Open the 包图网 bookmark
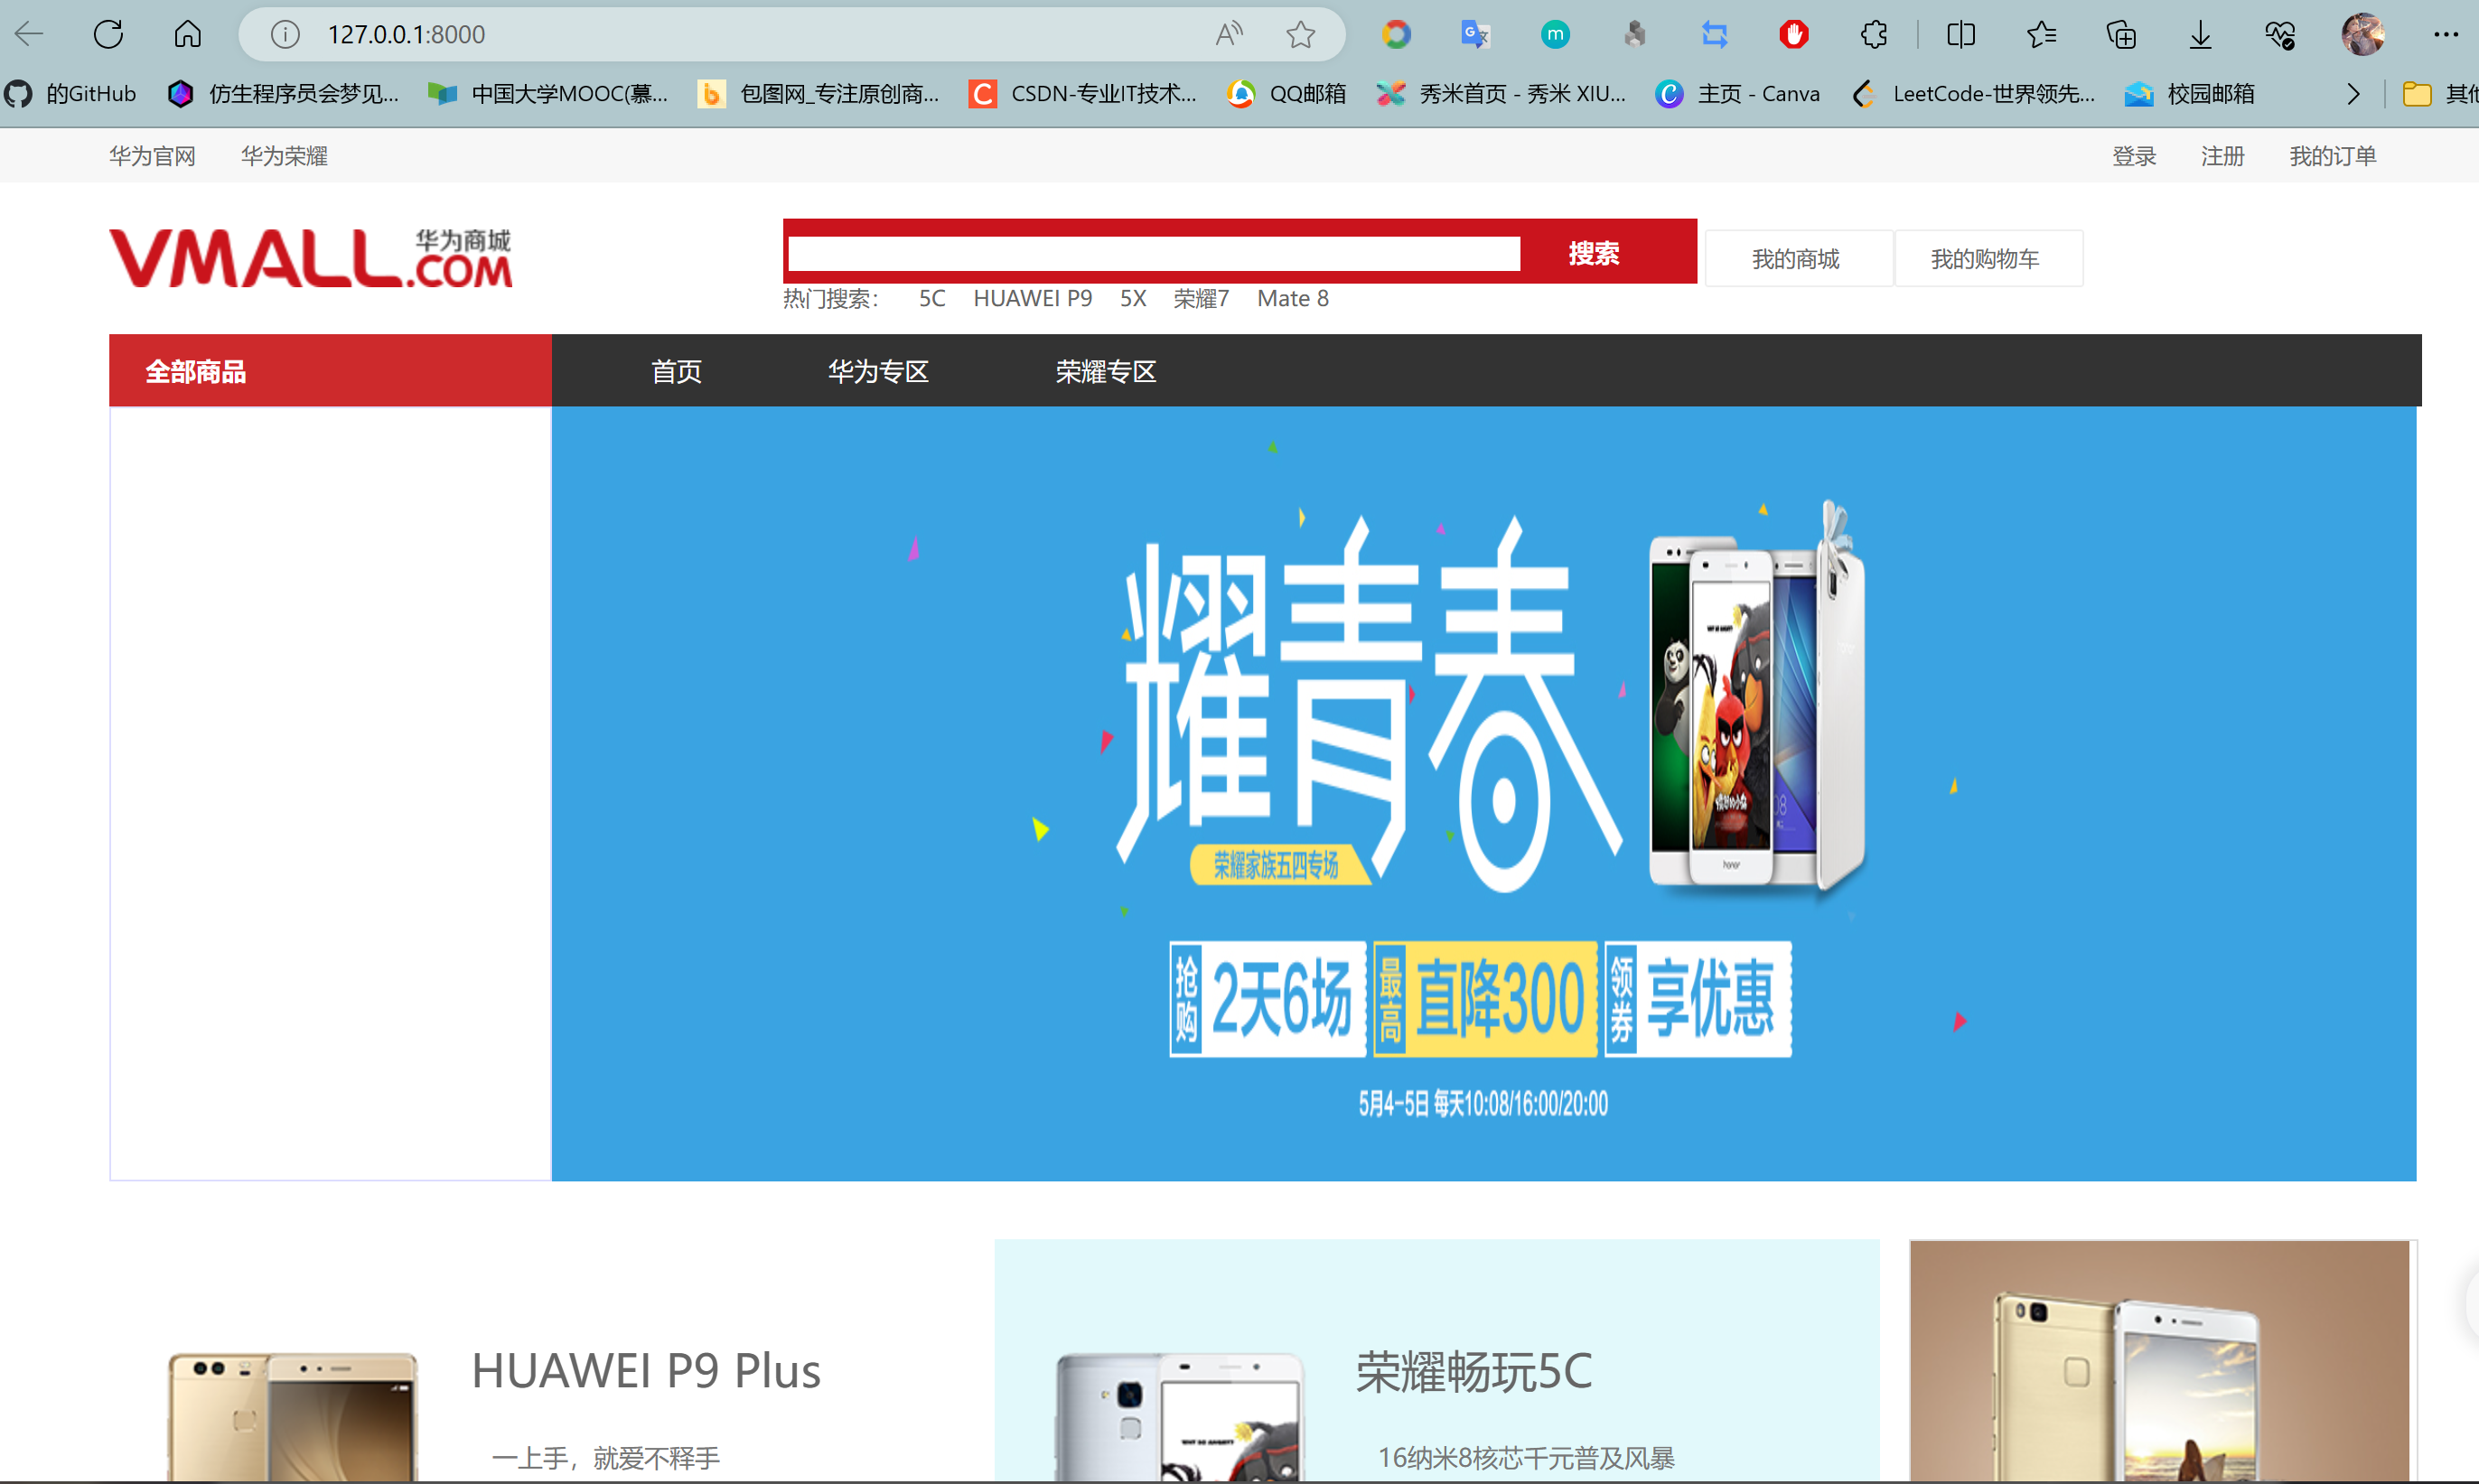The width and height of the screenshot is (2479, 1484). click(x=818, y=94)
